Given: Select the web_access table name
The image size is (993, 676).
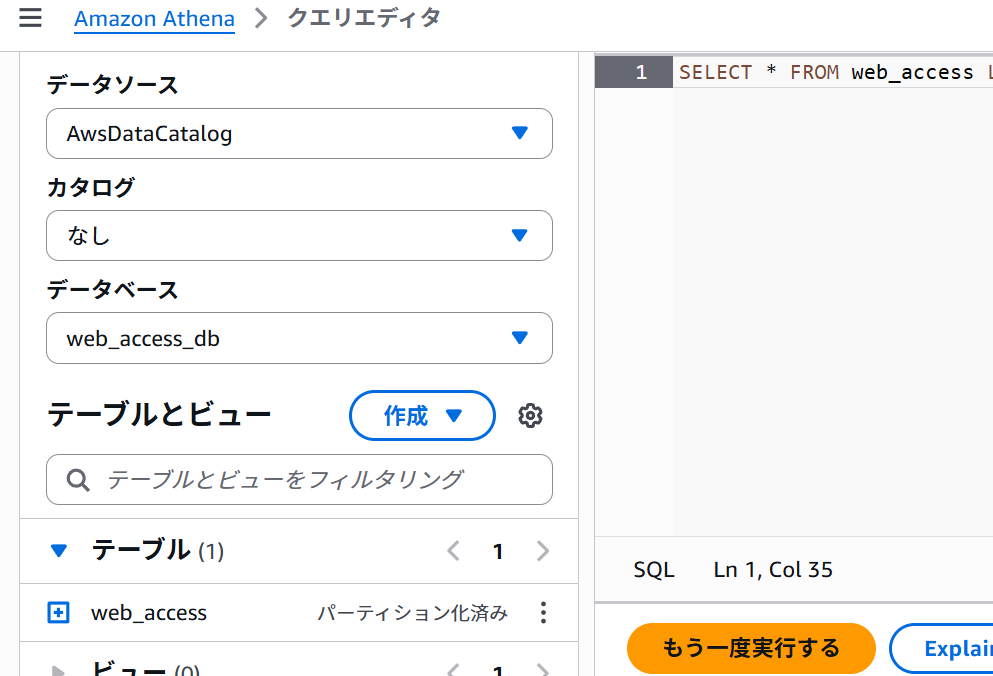Looking at the screenshot, I should [x=149, y=613].
